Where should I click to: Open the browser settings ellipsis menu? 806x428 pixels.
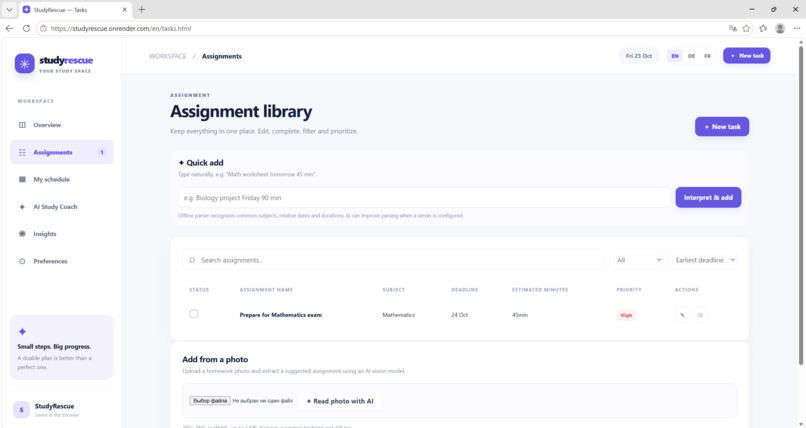tap(797, 28)
